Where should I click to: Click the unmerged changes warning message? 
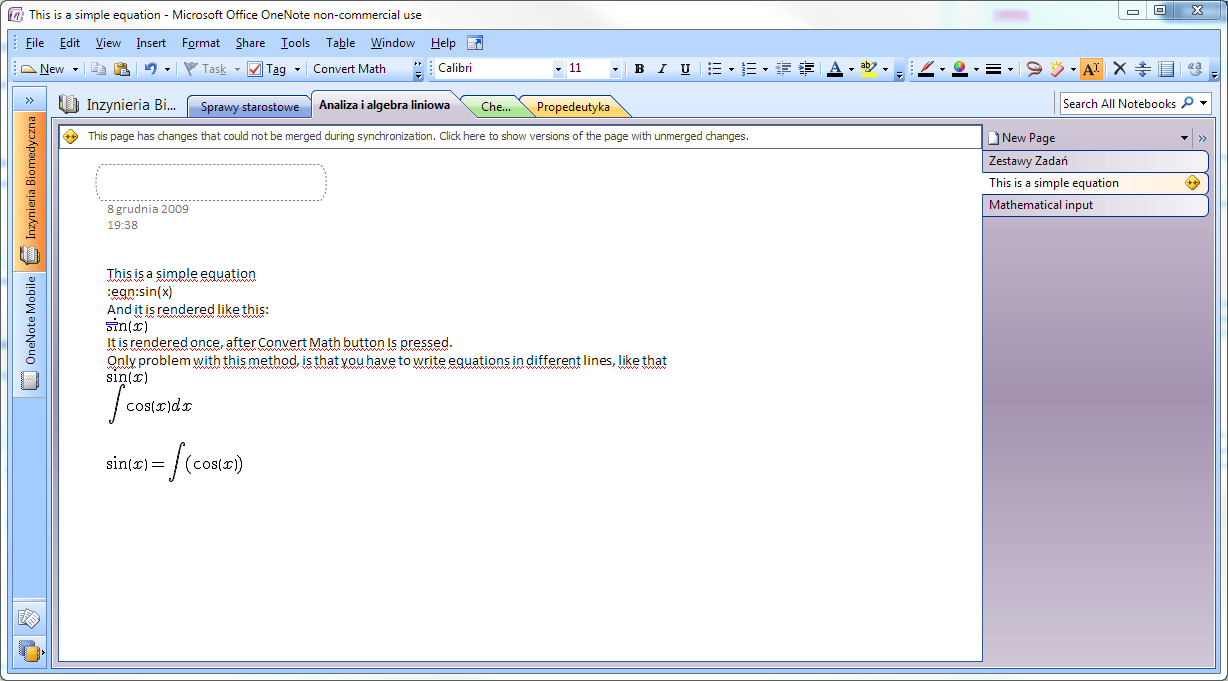coord(418,136)
